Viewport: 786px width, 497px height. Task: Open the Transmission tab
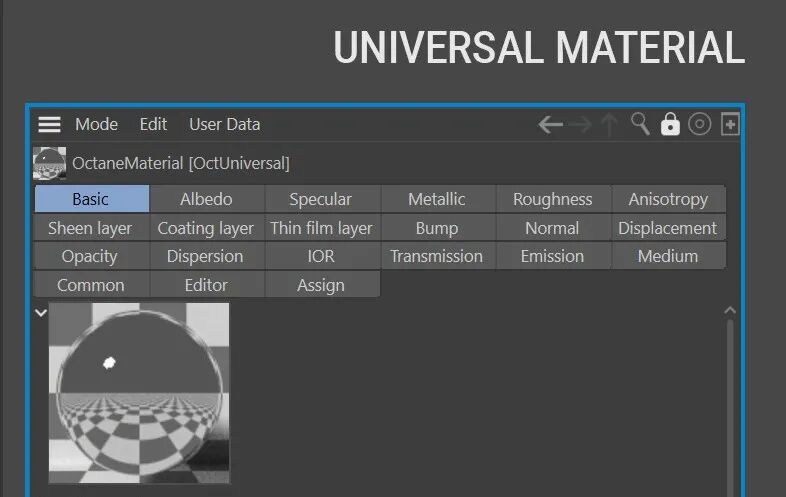(438, 256)
